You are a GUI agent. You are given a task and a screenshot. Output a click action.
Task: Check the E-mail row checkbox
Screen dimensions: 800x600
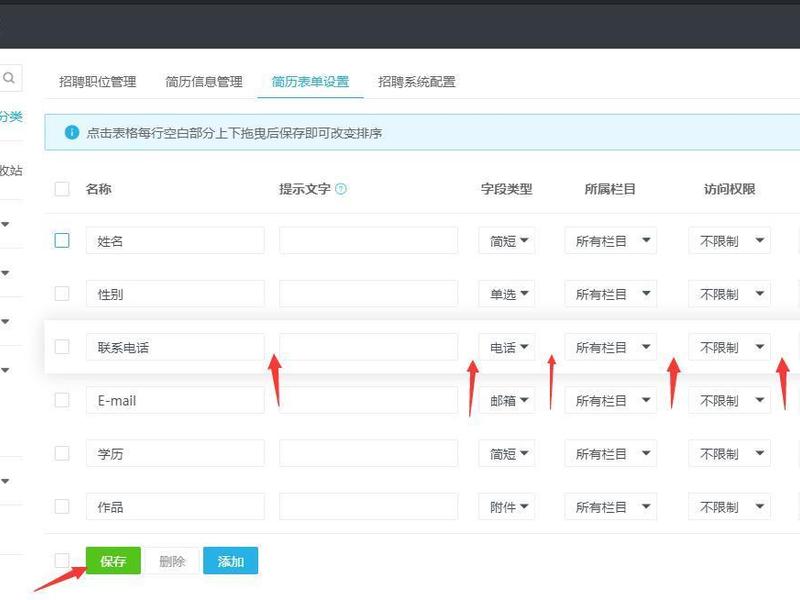[62, 400]
